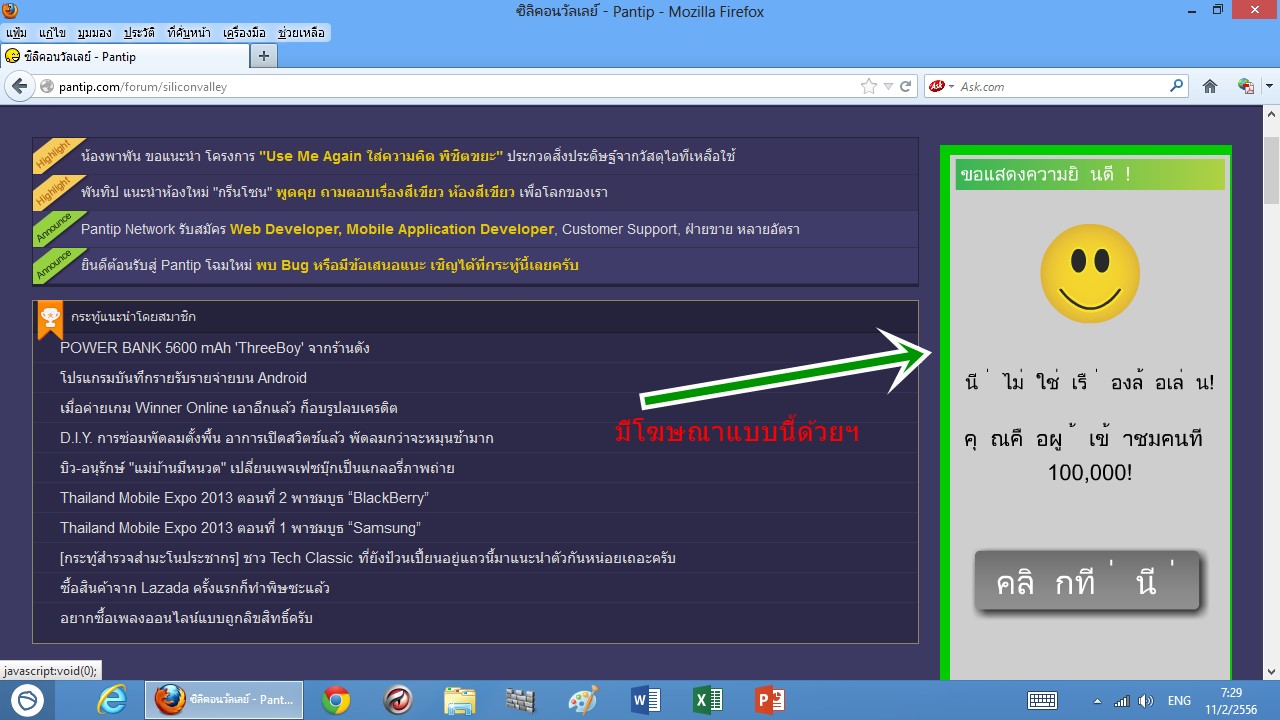Open the Lazada first purchase topic

[195, 588]
